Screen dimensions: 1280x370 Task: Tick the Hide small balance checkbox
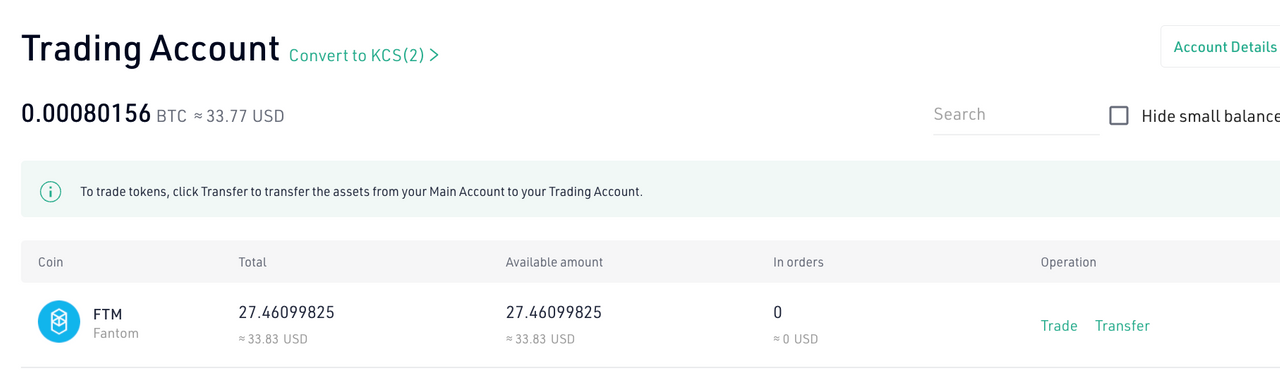tap(1119, 116)
